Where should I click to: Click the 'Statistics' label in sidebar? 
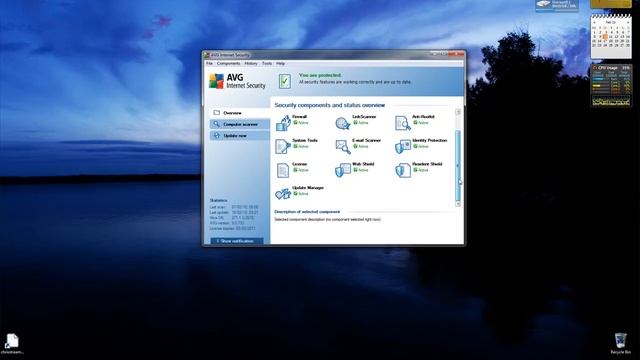[218, 200]
